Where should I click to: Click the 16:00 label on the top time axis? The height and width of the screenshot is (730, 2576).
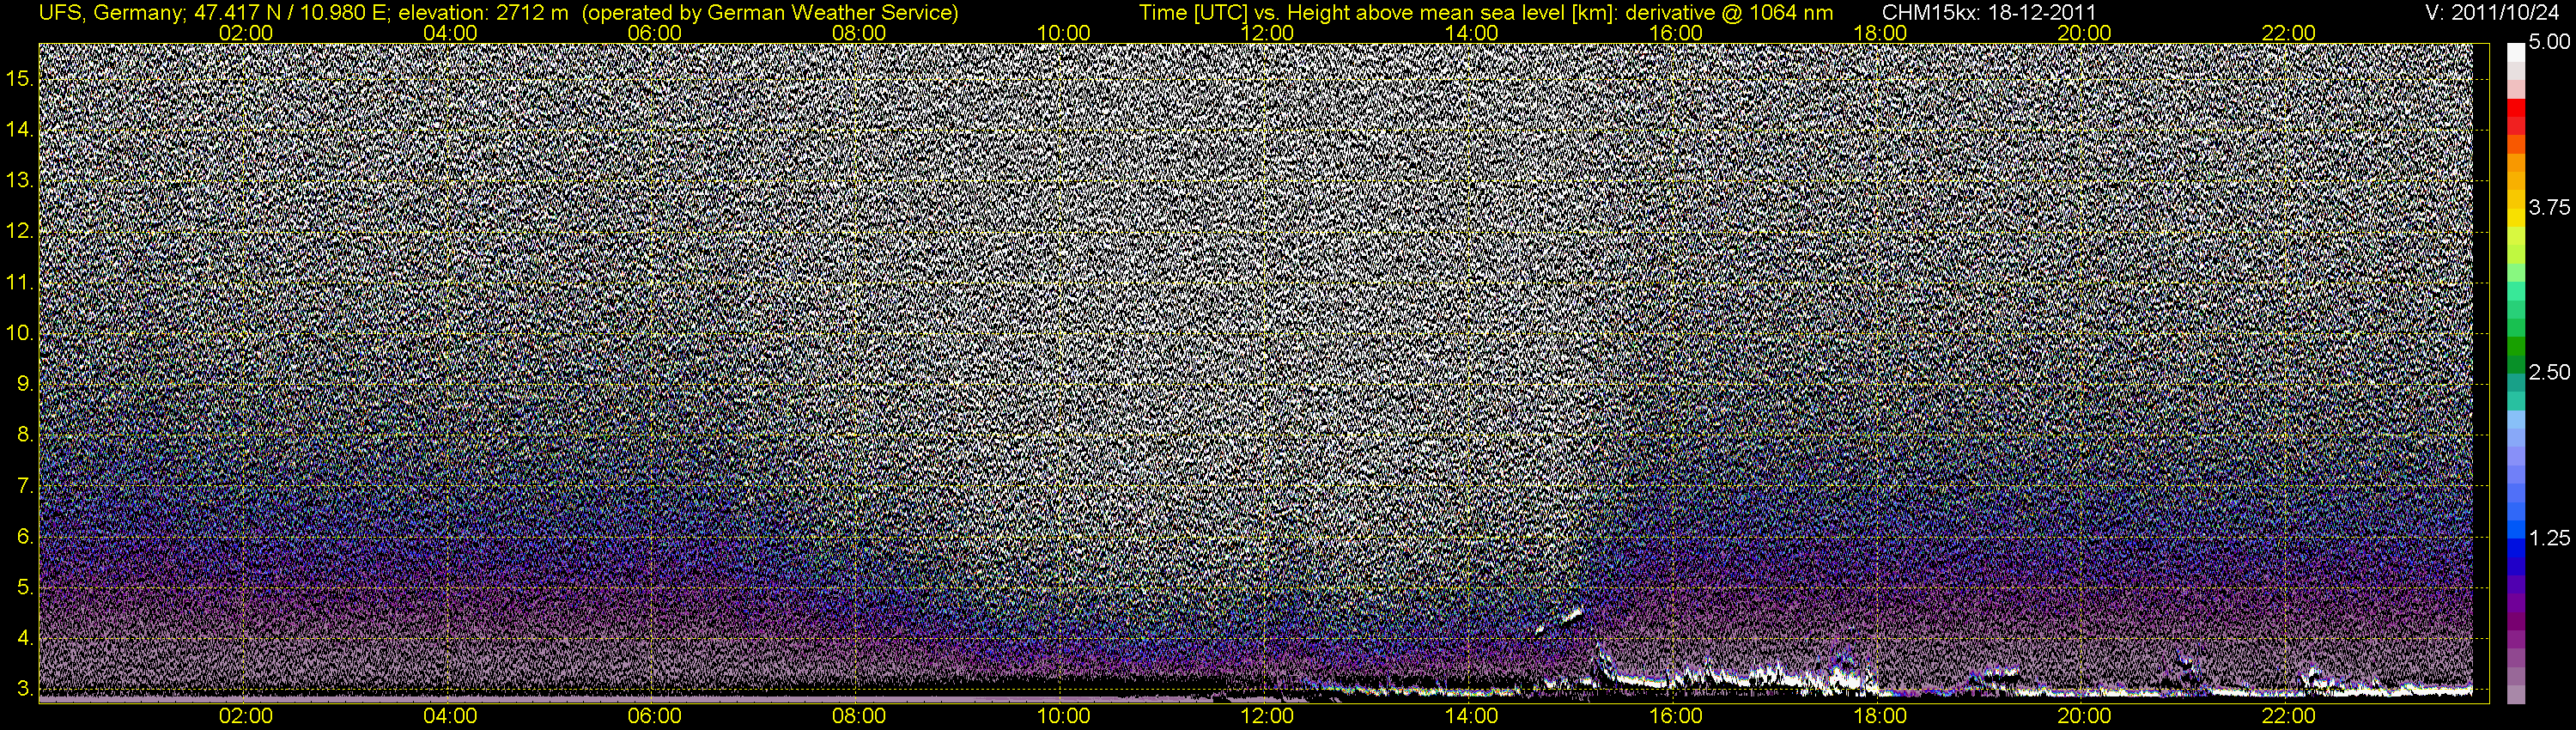[1676, 33]
